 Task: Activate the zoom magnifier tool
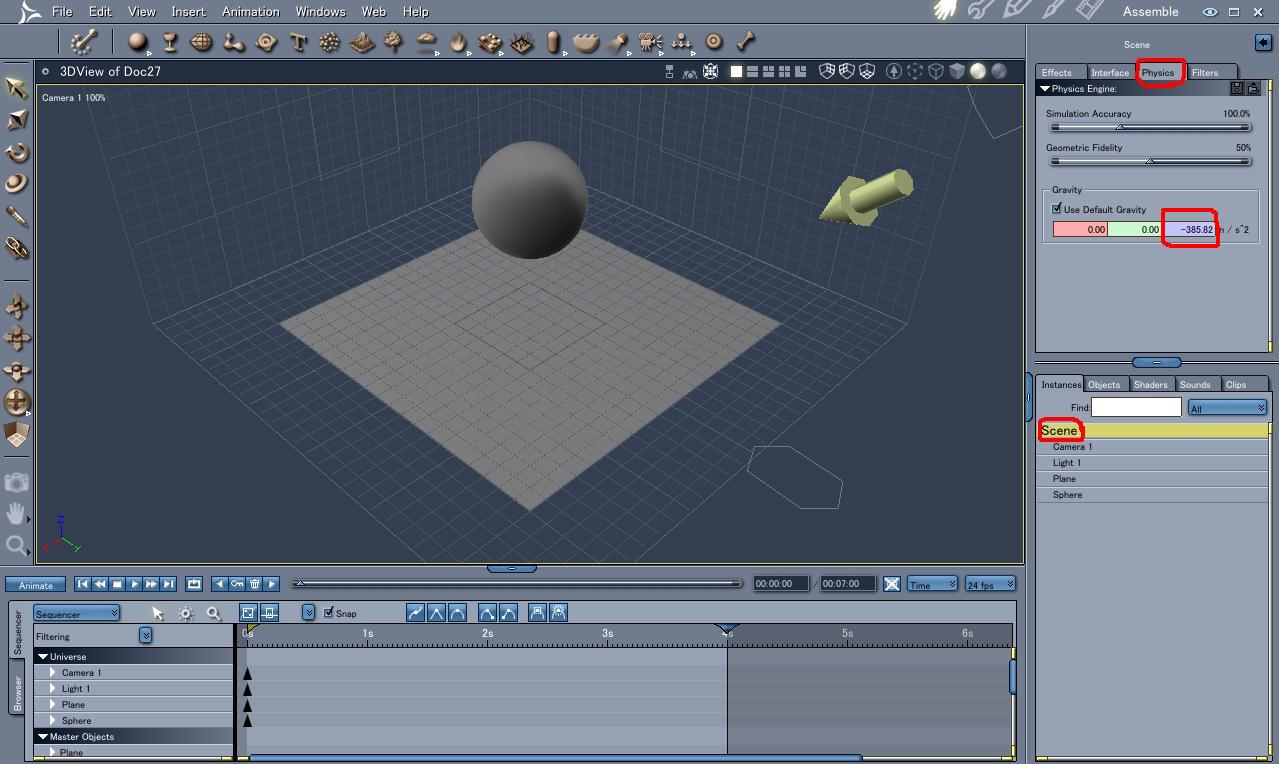coord(16,545)
